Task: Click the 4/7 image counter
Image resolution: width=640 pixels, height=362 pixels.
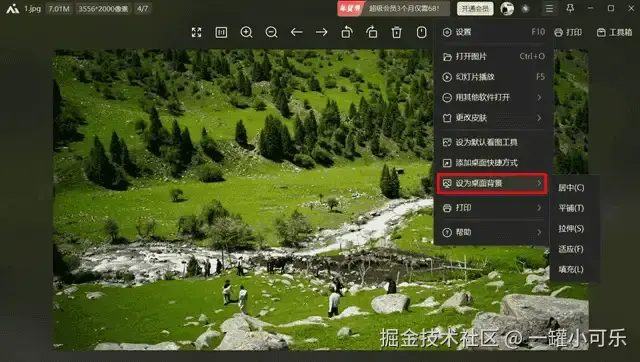Action: point(142,9)
